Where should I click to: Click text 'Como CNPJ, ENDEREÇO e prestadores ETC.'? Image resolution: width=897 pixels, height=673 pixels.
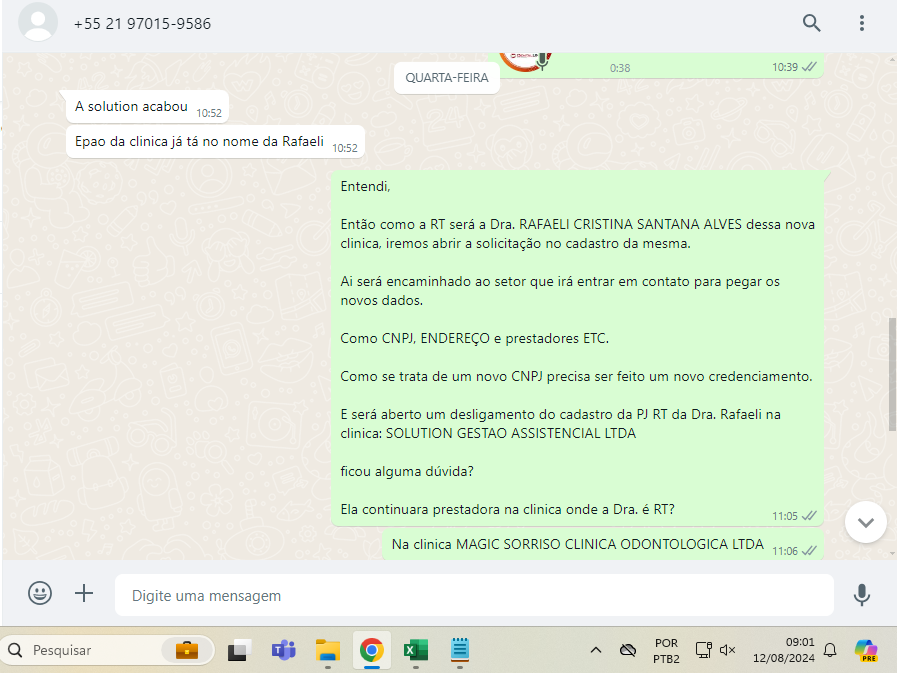click(x=474, y=338)
